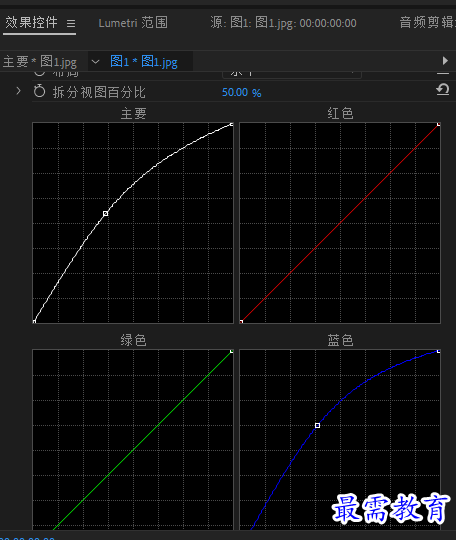Image resolution: width=456 pixels, height=540 pixels.
Task: Select the bottom-left endpoint of the 主要 curve
Action: click(34, 321)
